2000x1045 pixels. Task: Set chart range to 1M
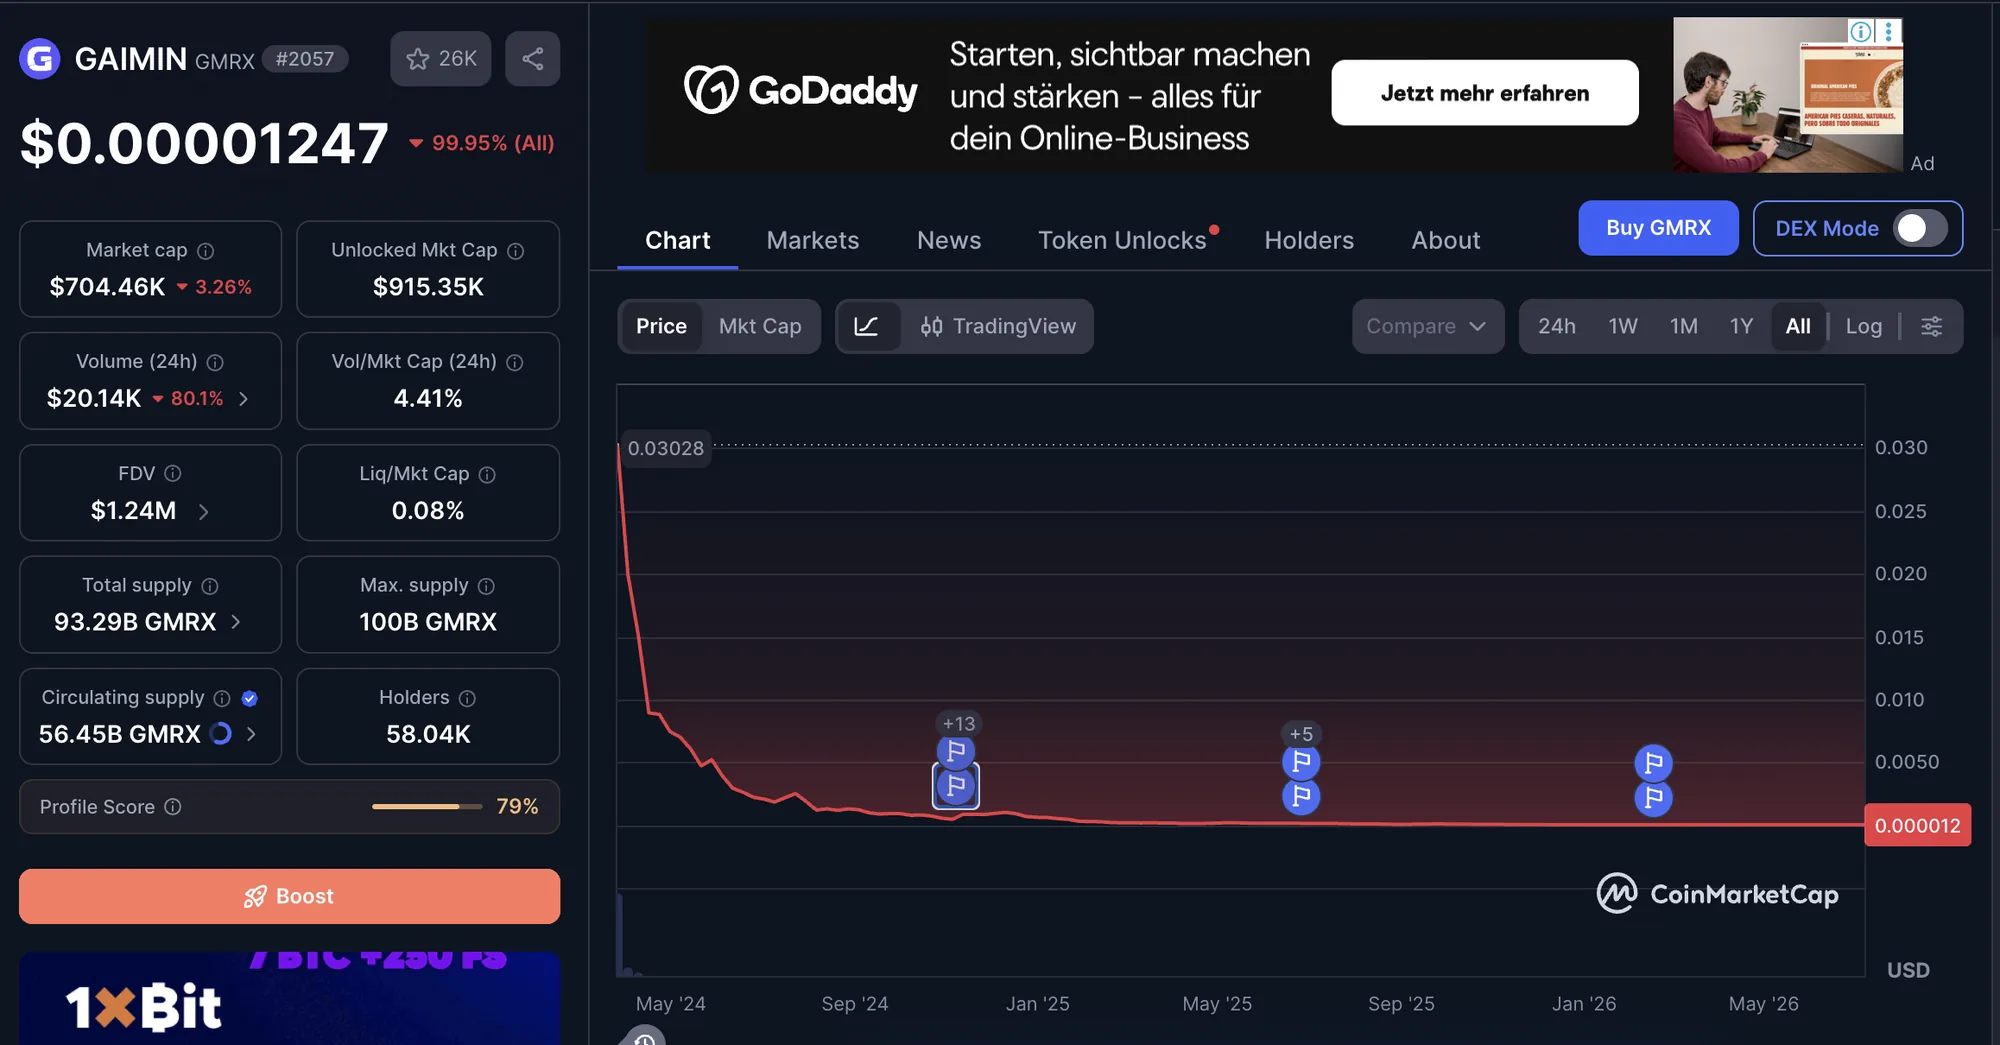click(x=1684, y=326)
